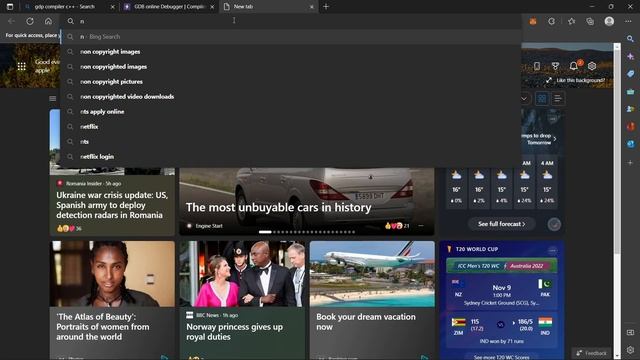Open the feed hamburger menu
The height and width of the screenshot is (360, 640).
[53, 98]
